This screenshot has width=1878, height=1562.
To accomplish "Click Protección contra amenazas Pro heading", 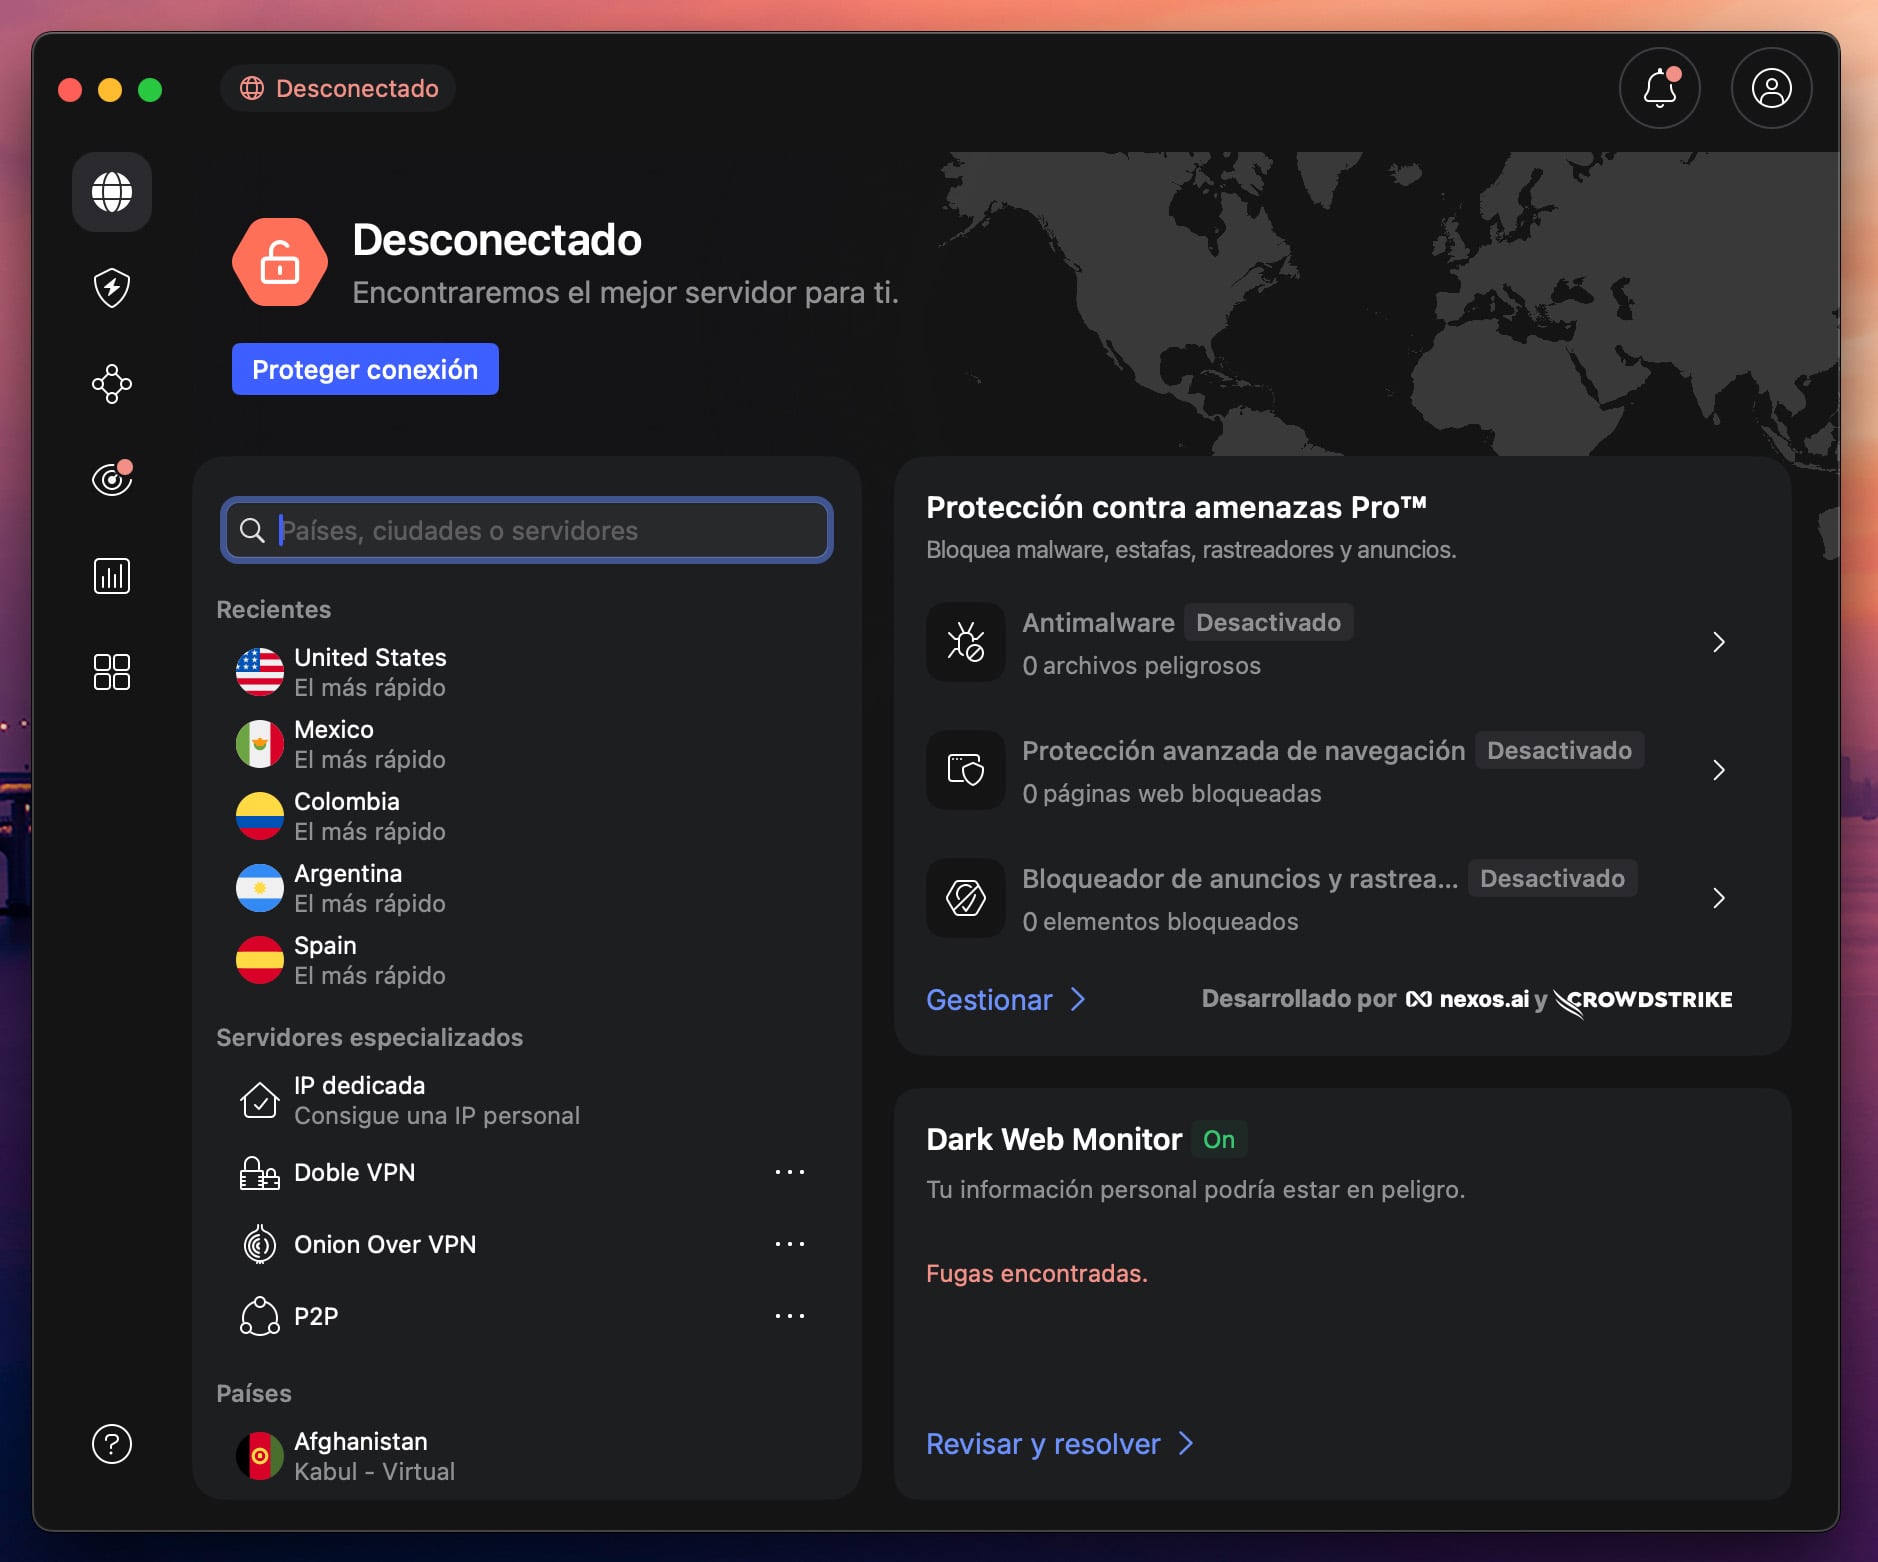I will (x=1176, y=507).
